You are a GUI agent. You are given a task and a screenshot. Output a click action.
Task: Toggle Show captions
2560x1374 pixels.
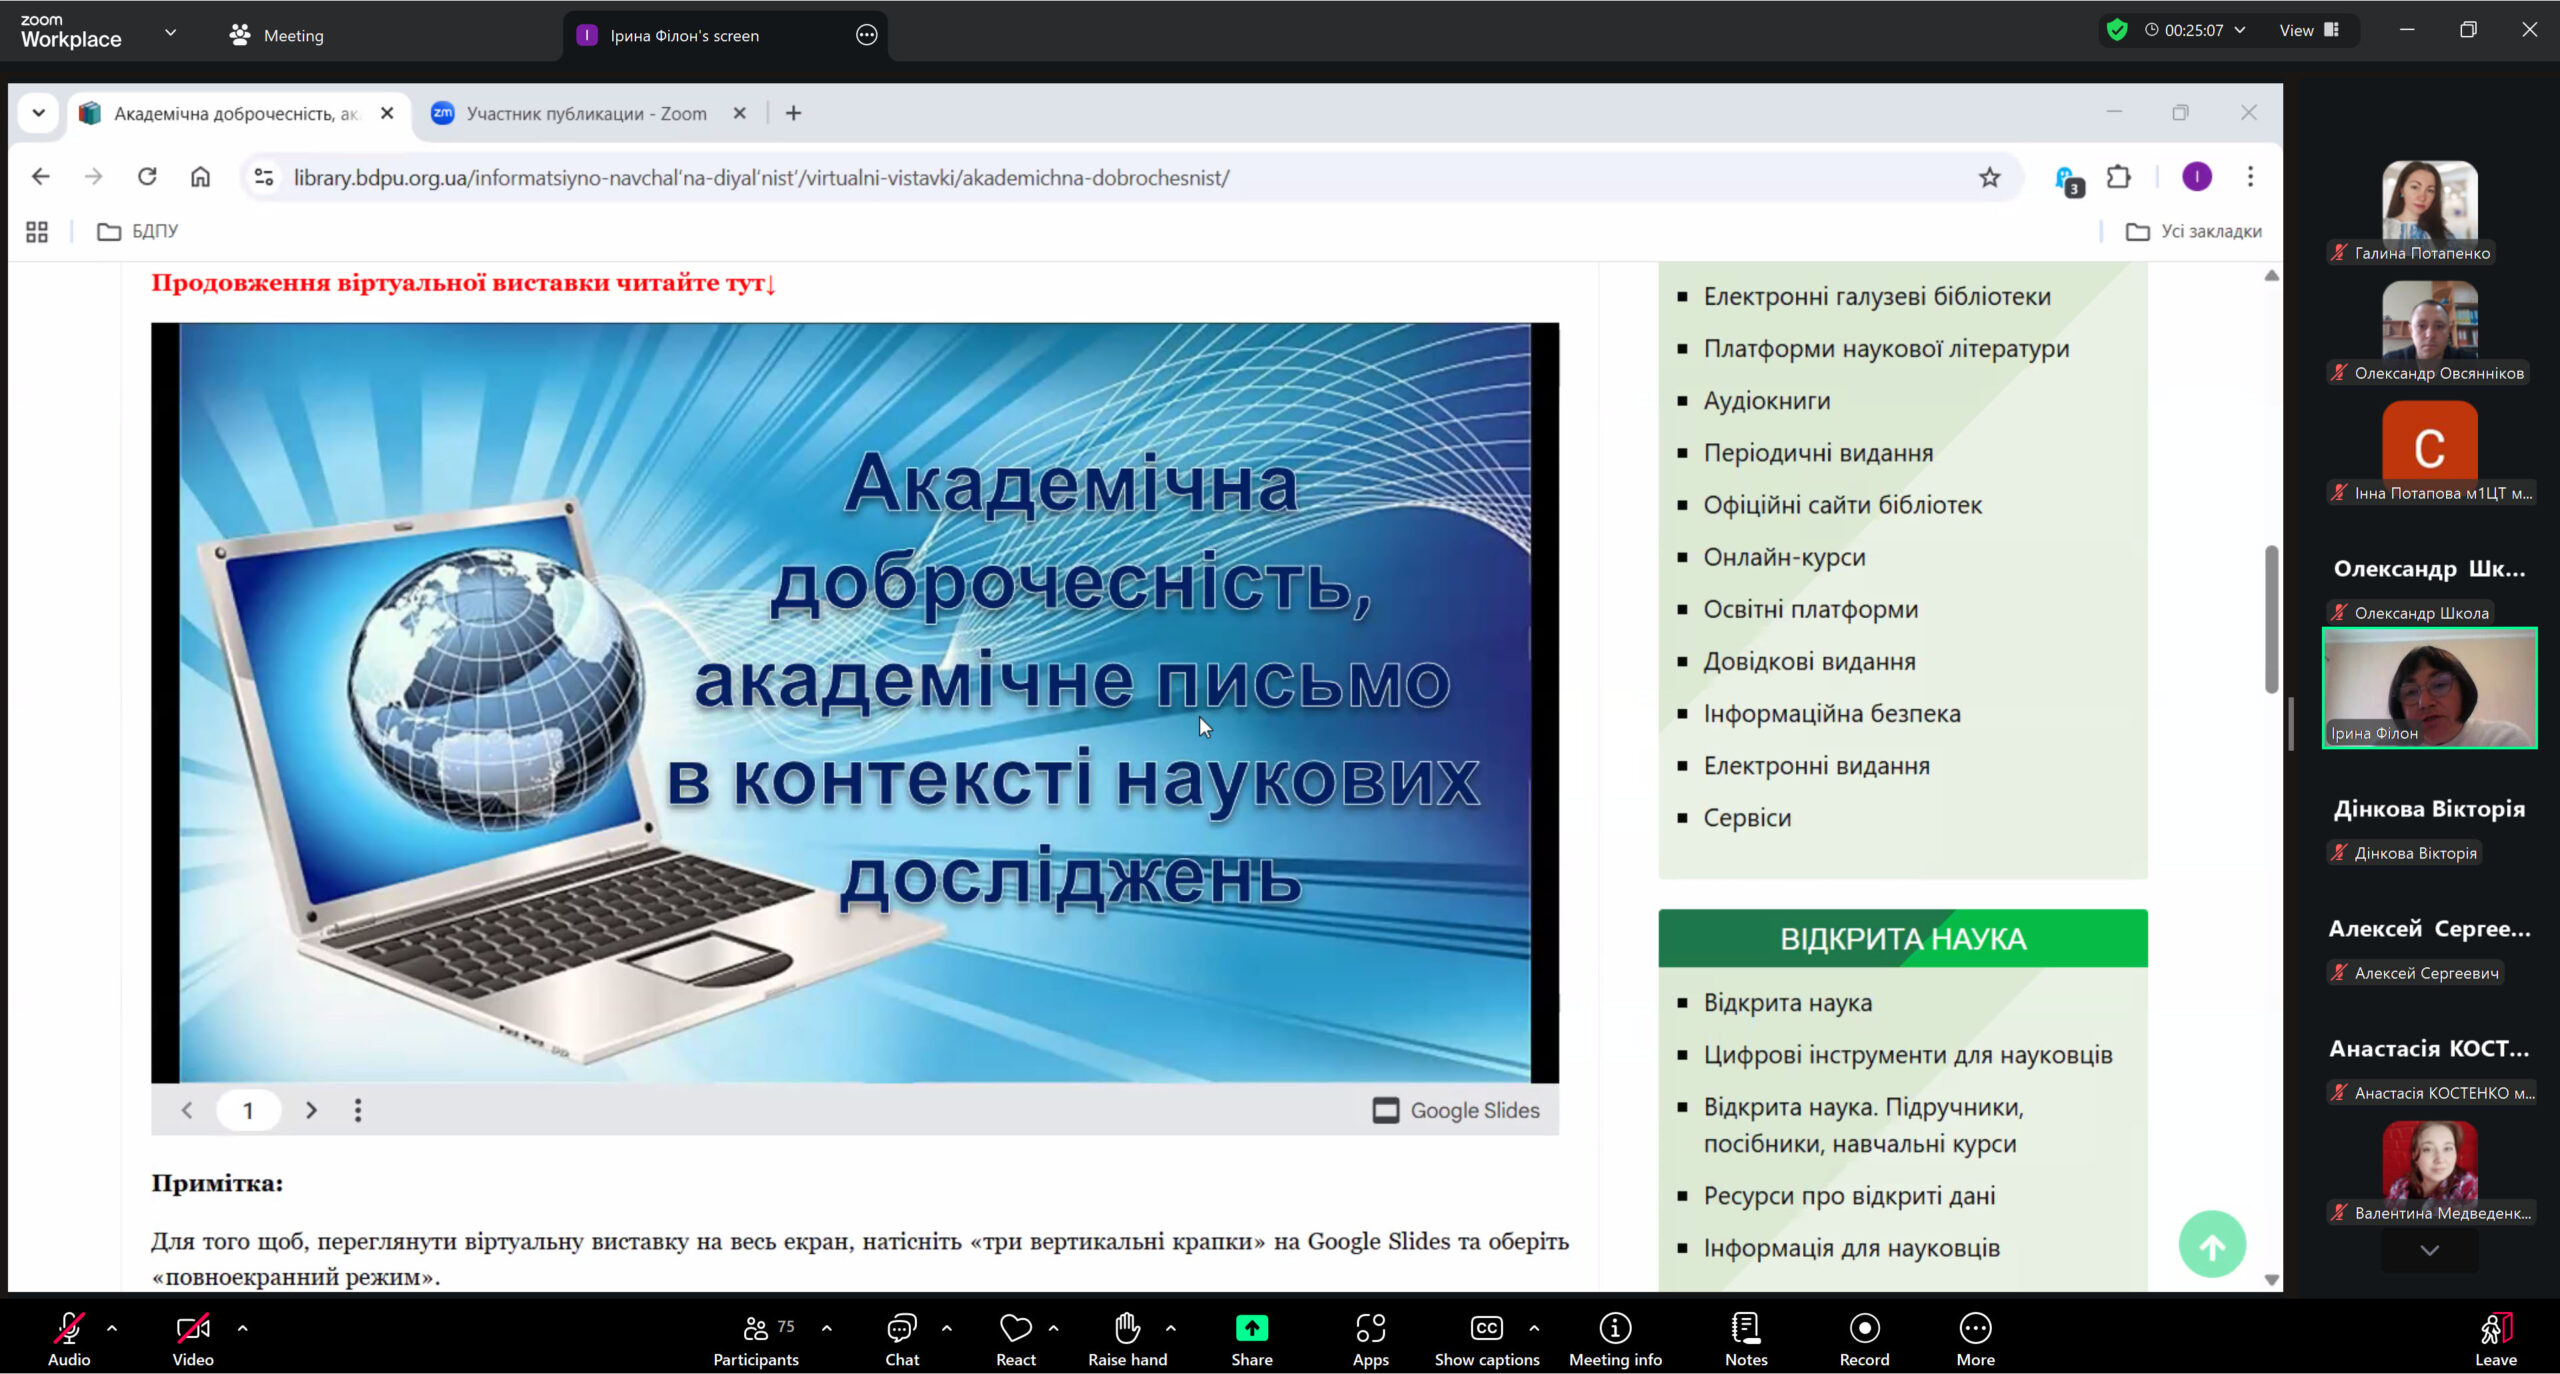coord(1486,1337)
